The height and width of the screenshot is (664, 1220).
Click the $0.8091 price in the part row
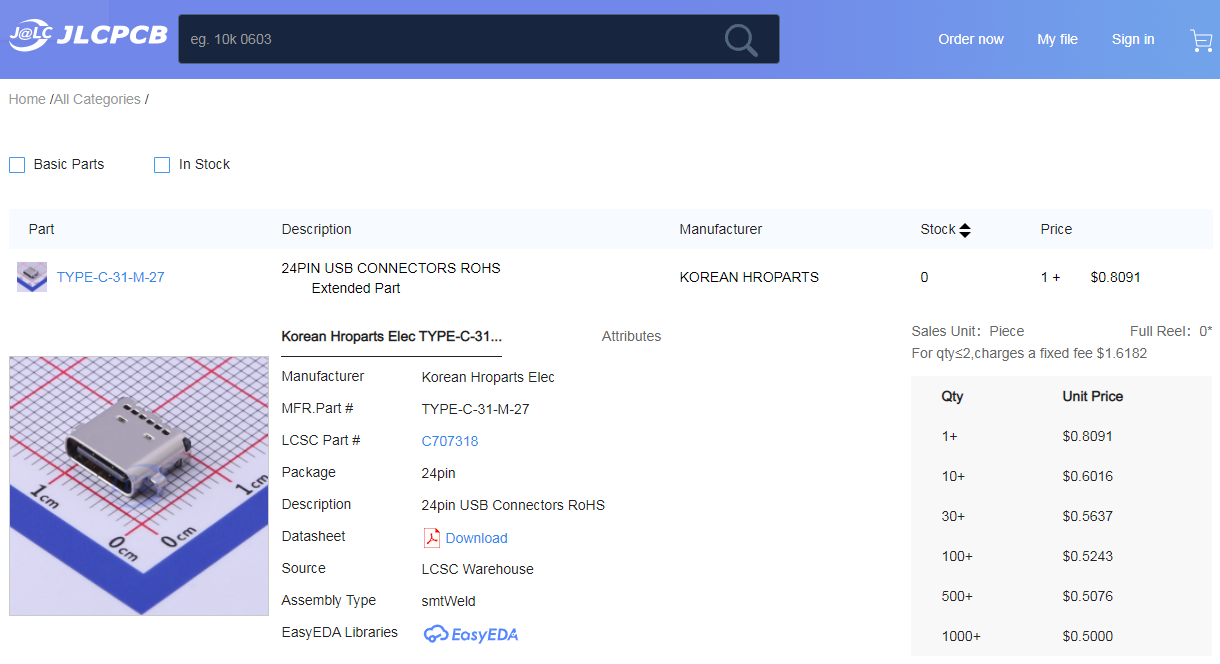1116,277
